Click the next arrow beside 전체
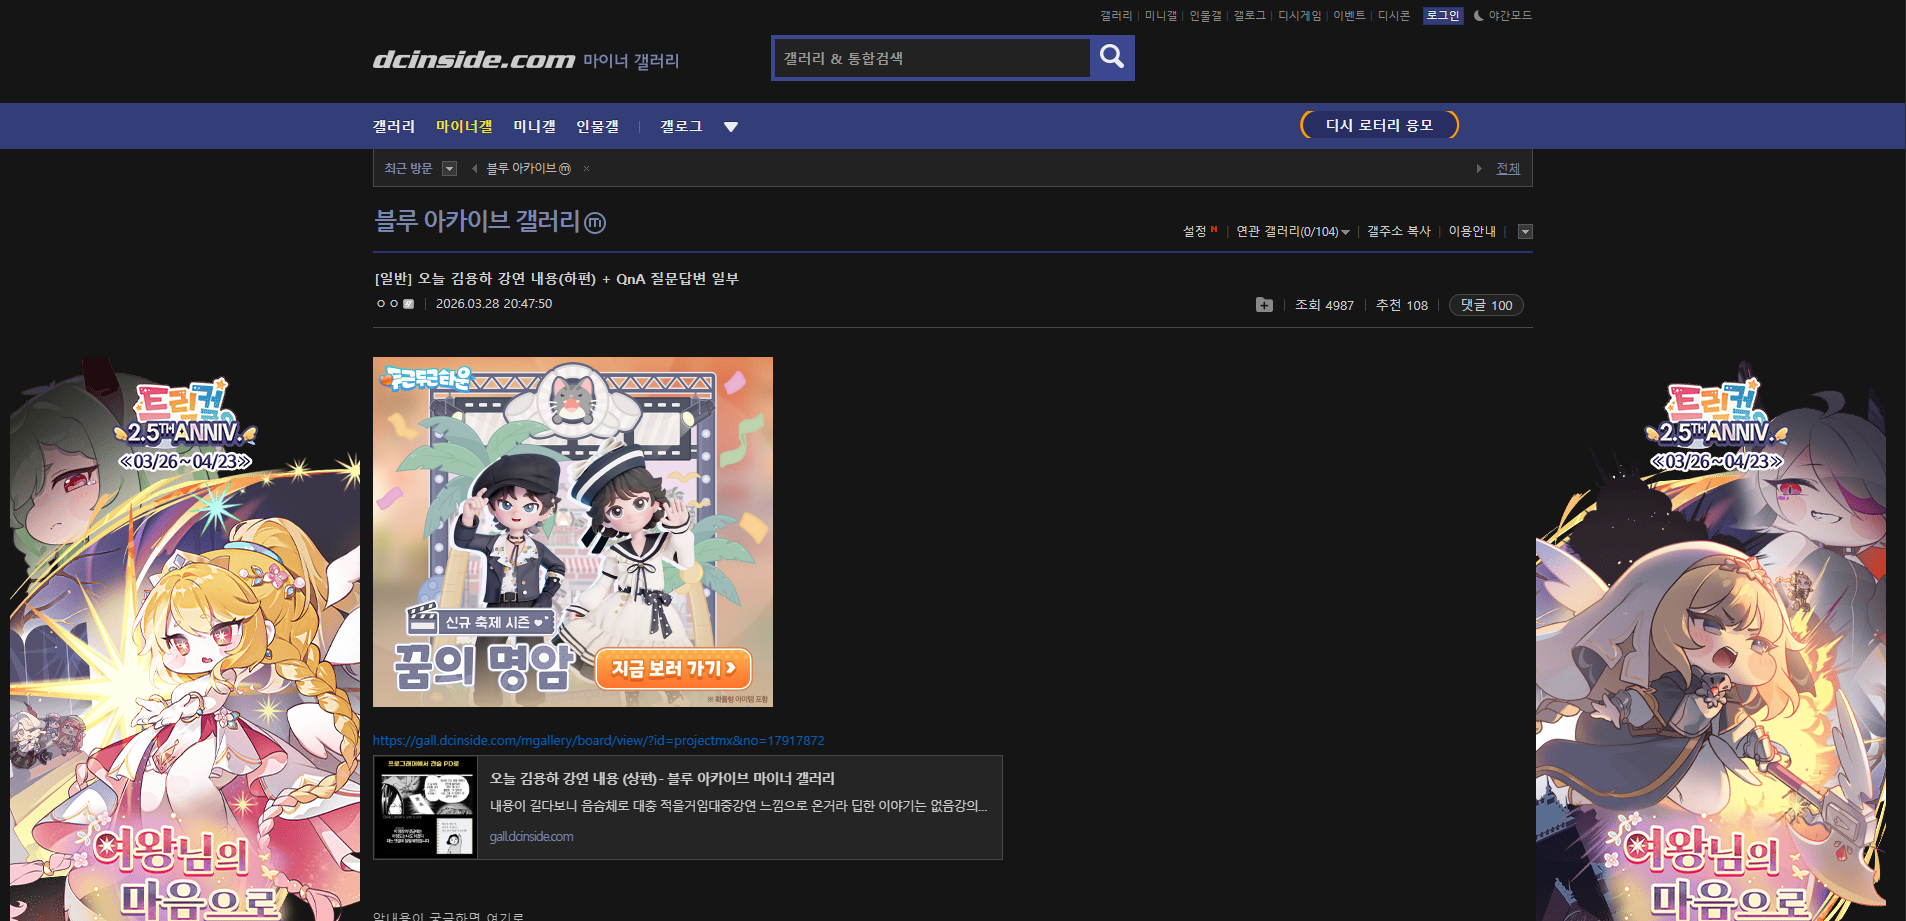Image resolution: width=1906 pixels, height=921 pixels. 1479,169
